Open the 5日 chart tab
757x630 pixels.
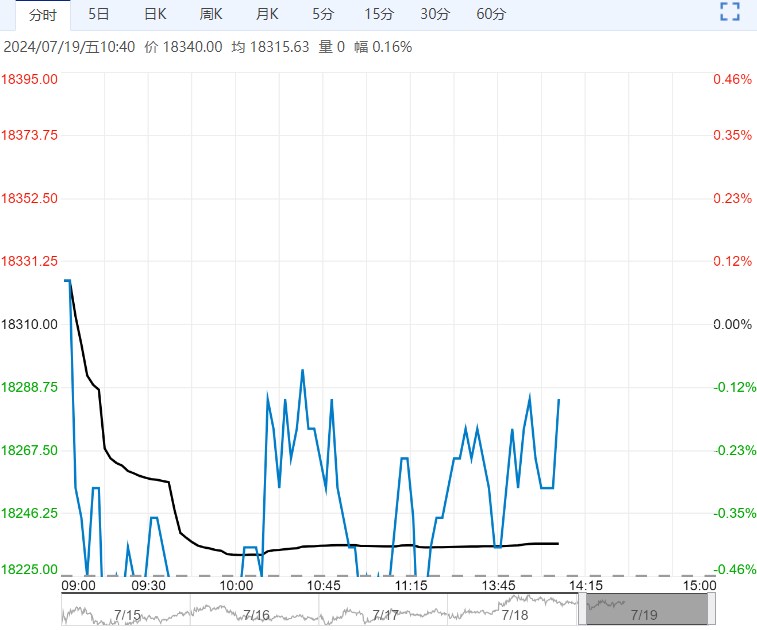[x=99, y=14]
